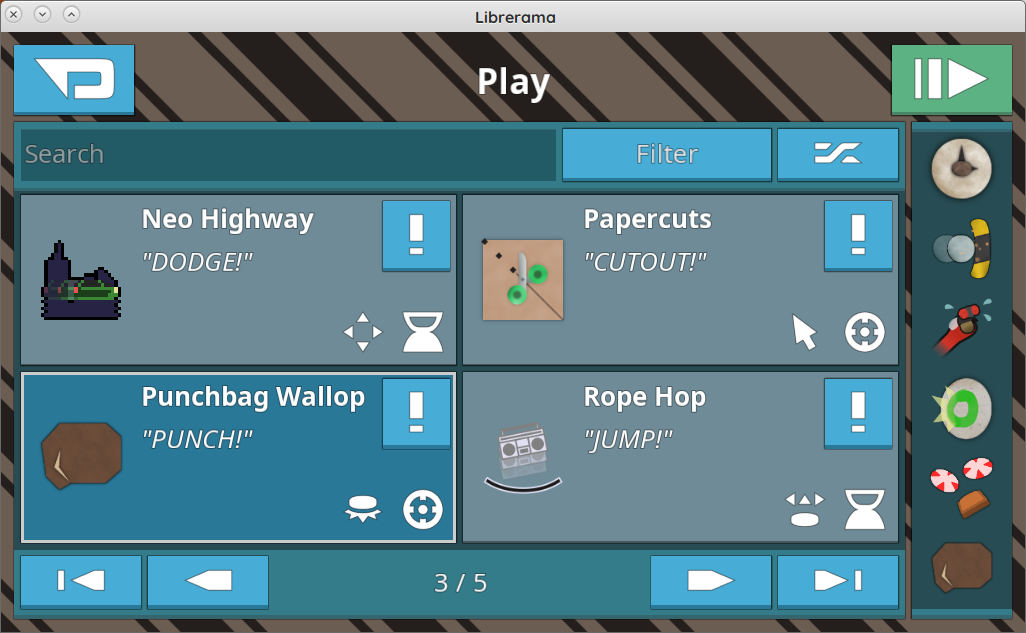Image resolution: width=1026 pixels, height=633 pixels.
Task: Jump to the first page
Action: pyautogui.click(x=80, y=581)
